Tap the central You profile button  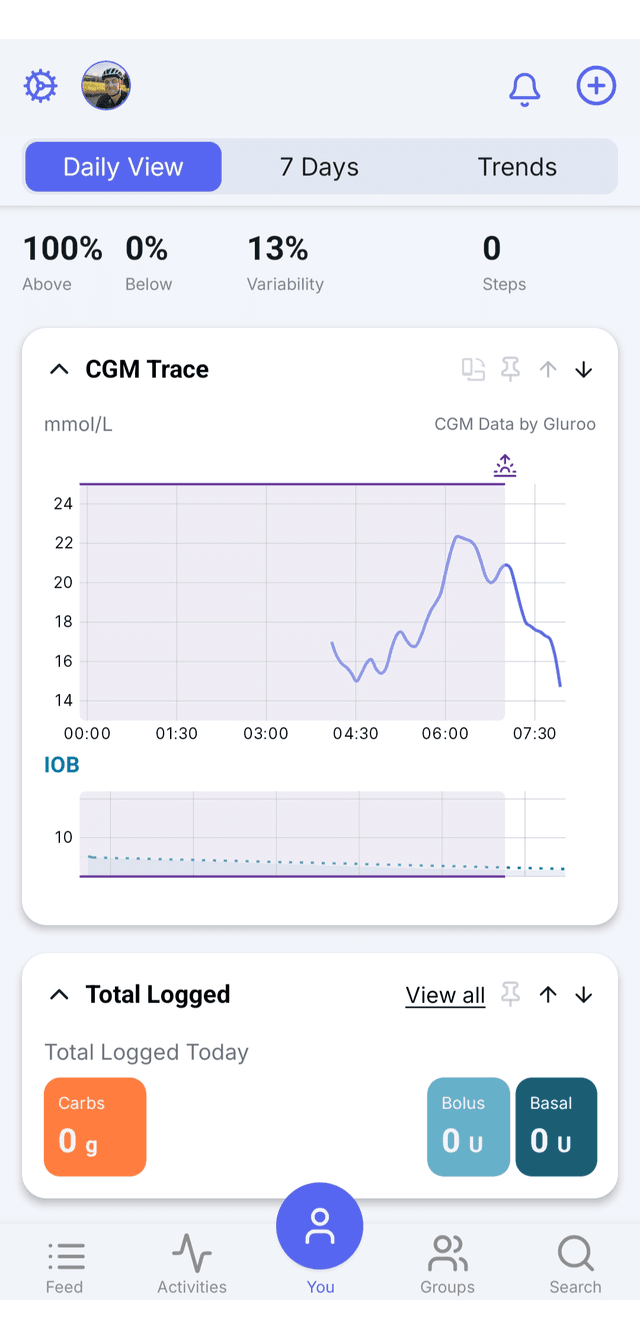320,1226
